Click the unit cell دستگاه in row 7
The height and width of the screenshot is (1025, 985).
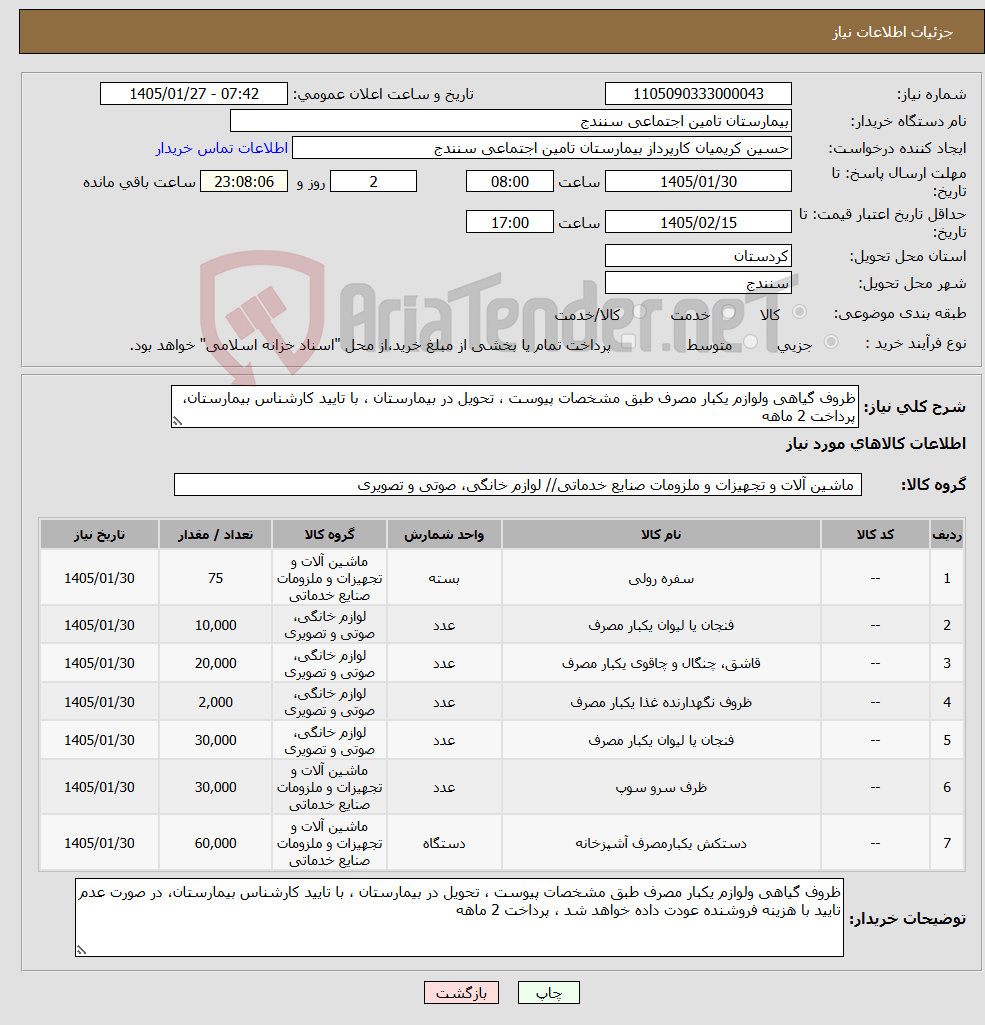444,843
